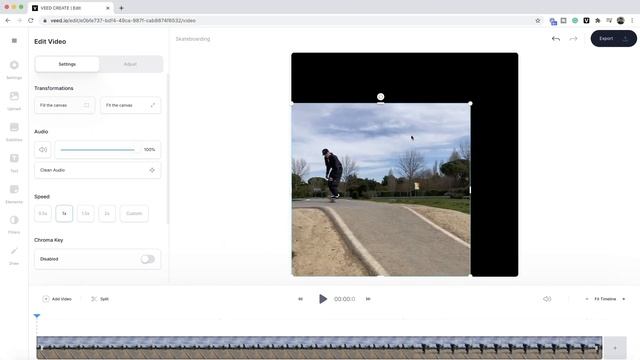Mute audio with the speaker icon in Audio section
This screenshot has height=360, width=640.
click(43, 150)
